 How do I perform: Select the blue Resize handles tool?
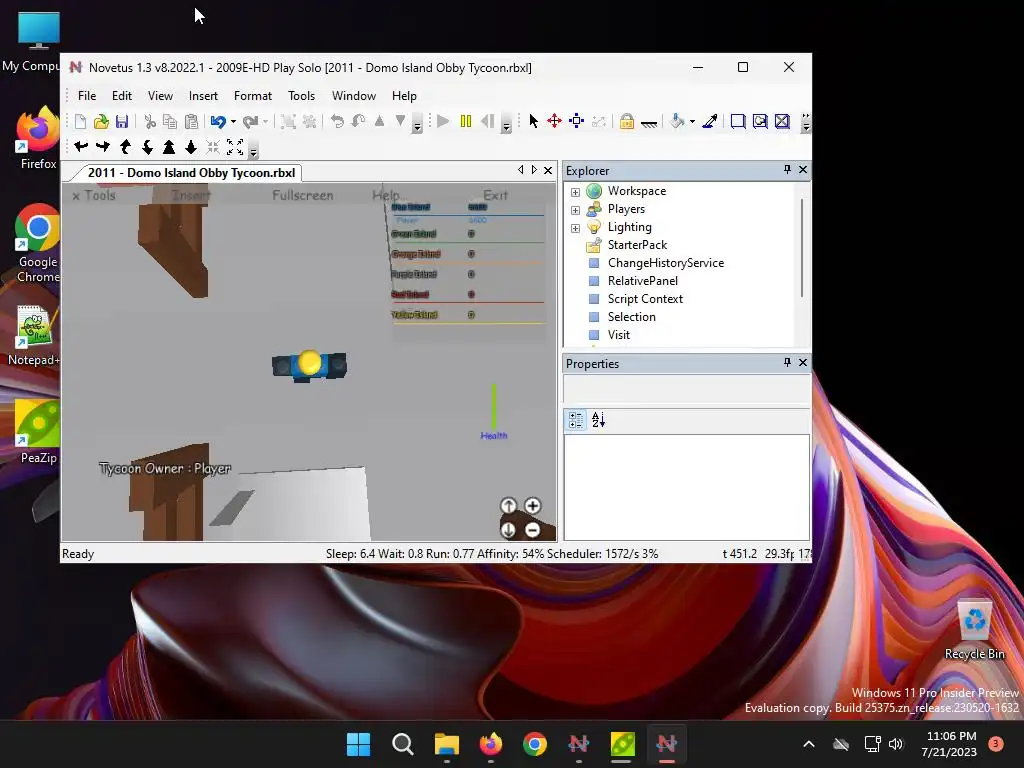[x=576, y=121]
